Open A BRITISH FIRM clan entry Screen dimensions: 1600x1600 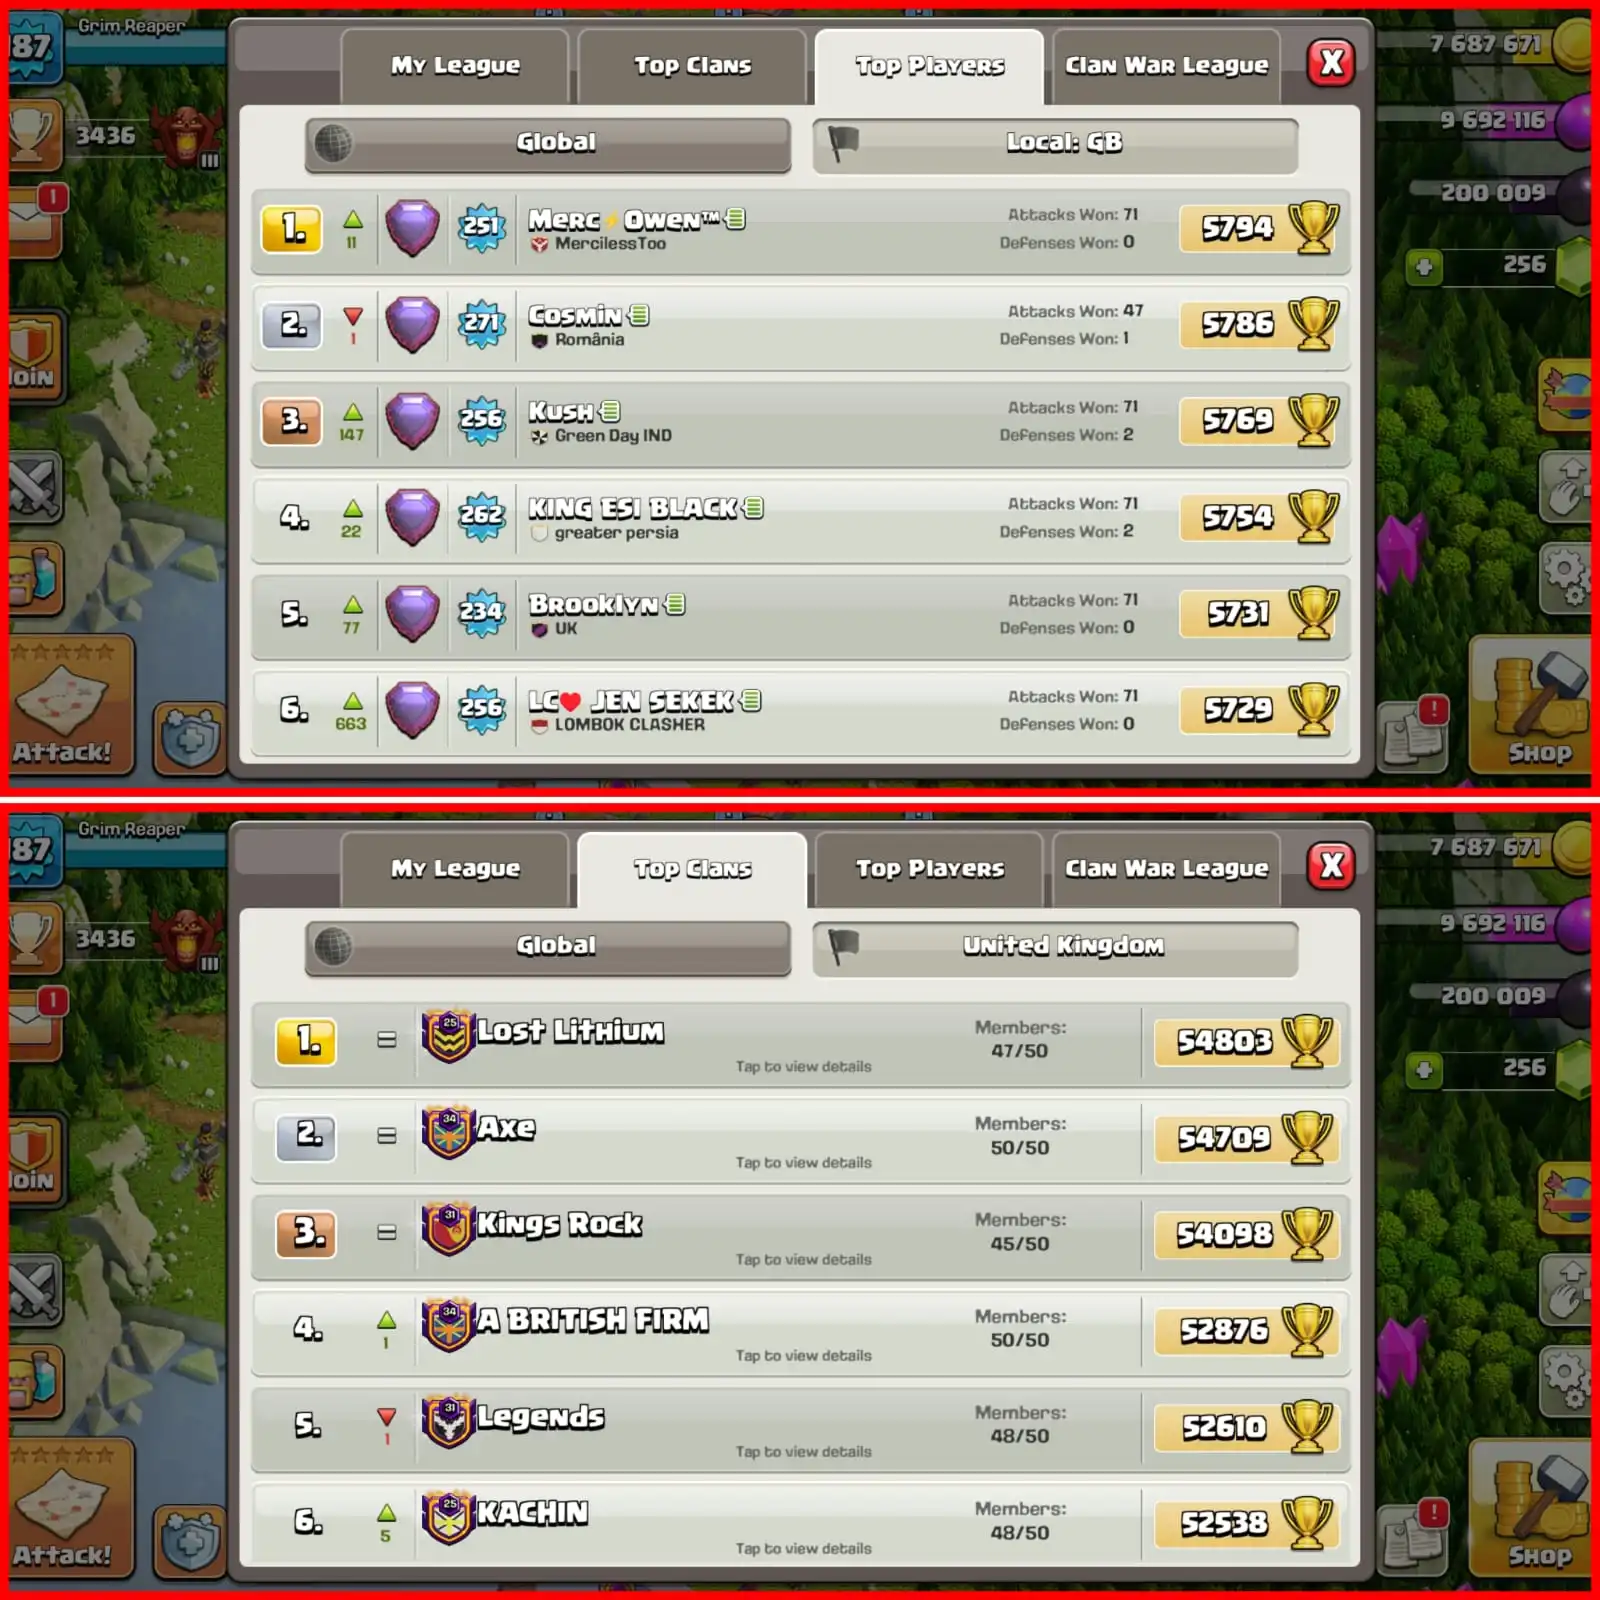point(800,1331)
